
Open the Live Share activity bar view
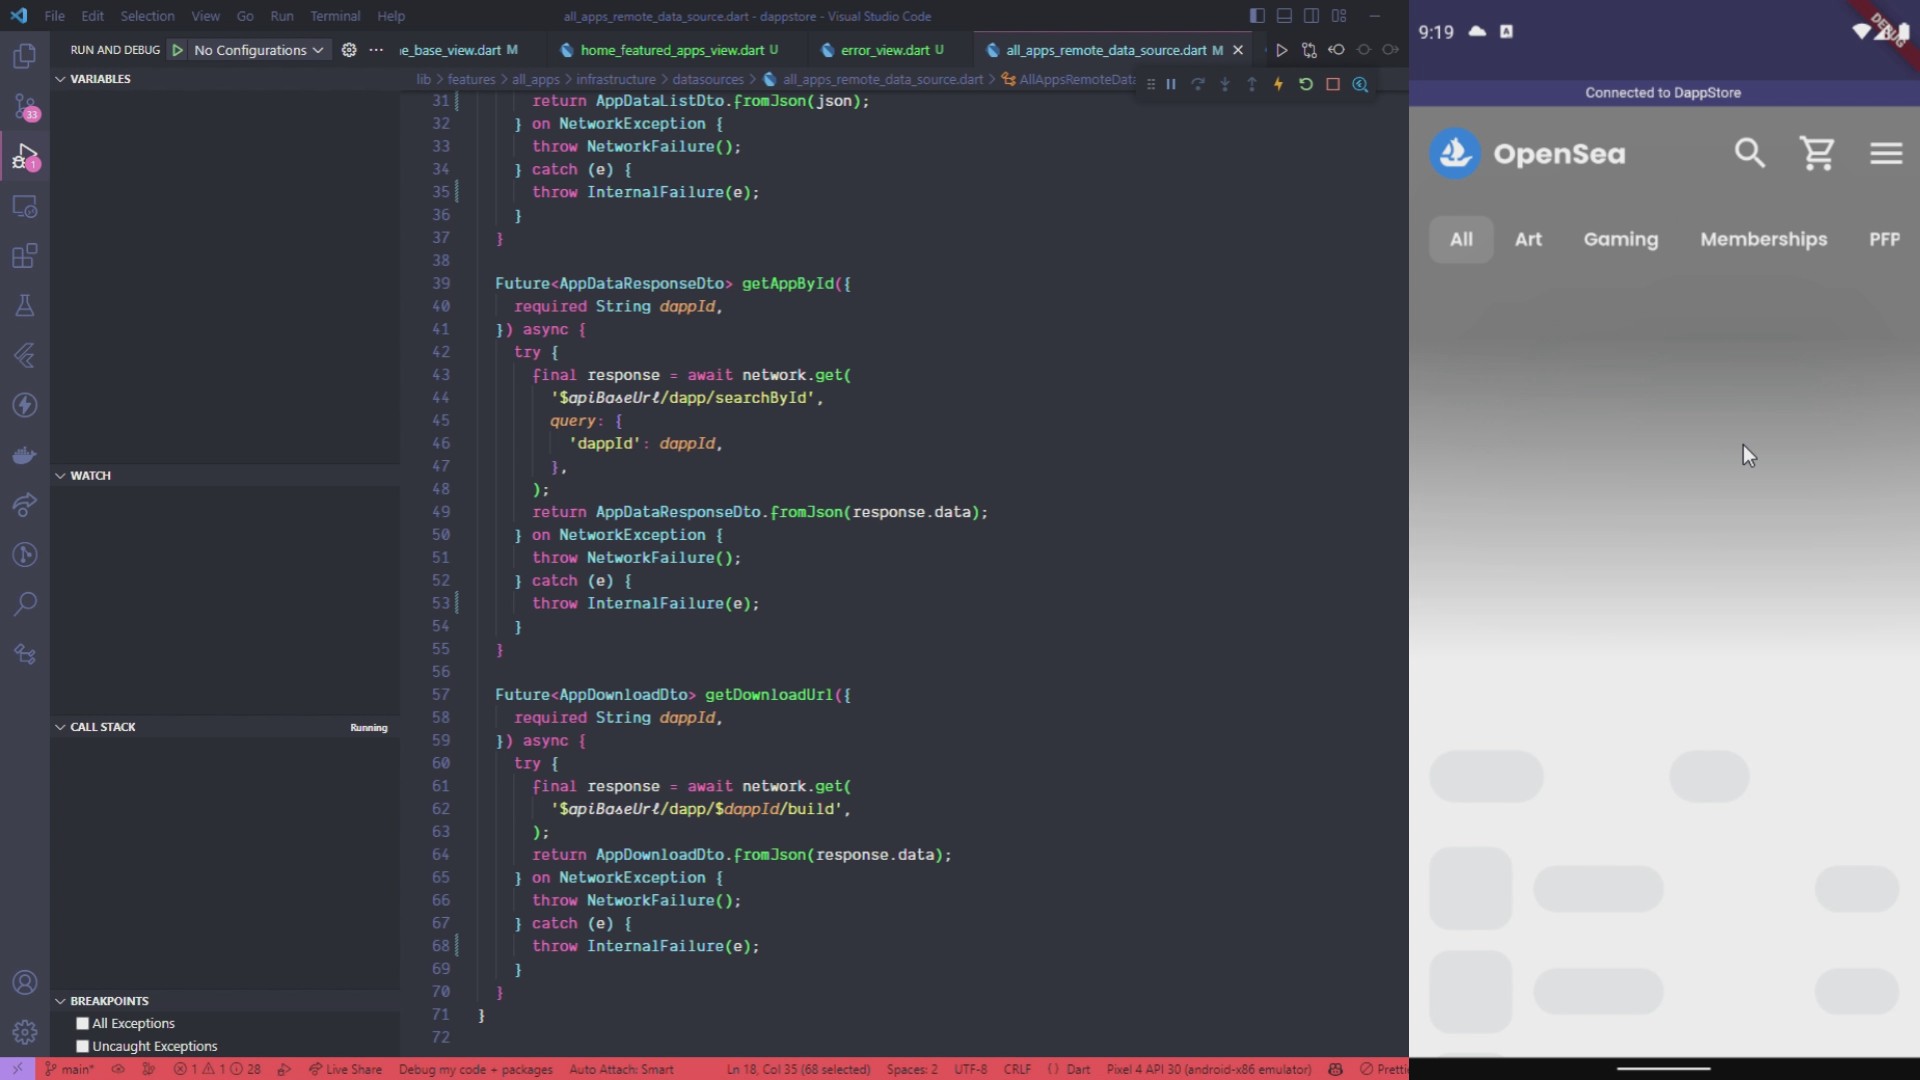[24, 505]
